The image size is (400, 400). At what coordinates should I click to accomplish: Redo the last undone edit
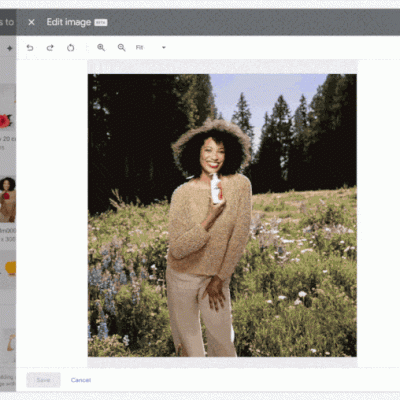[x=50, y=48]
